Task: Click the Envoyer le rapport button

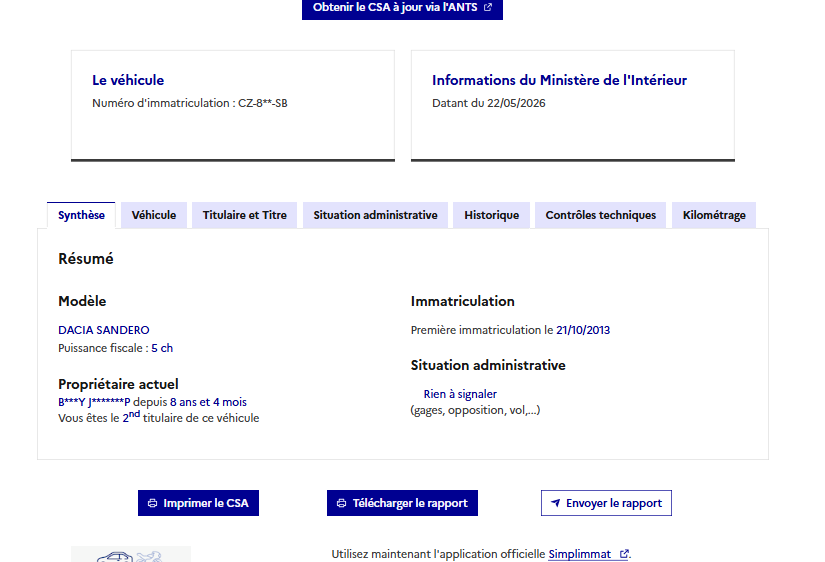Action: click(x=606, y=503)
